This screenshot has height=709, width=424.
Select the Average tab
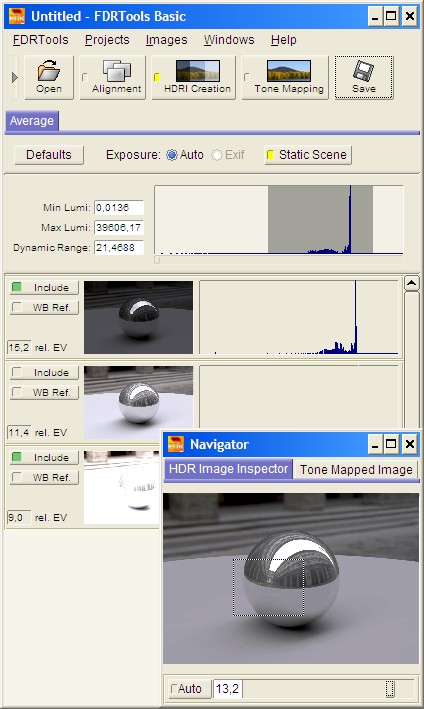click(x=32, y=121)
